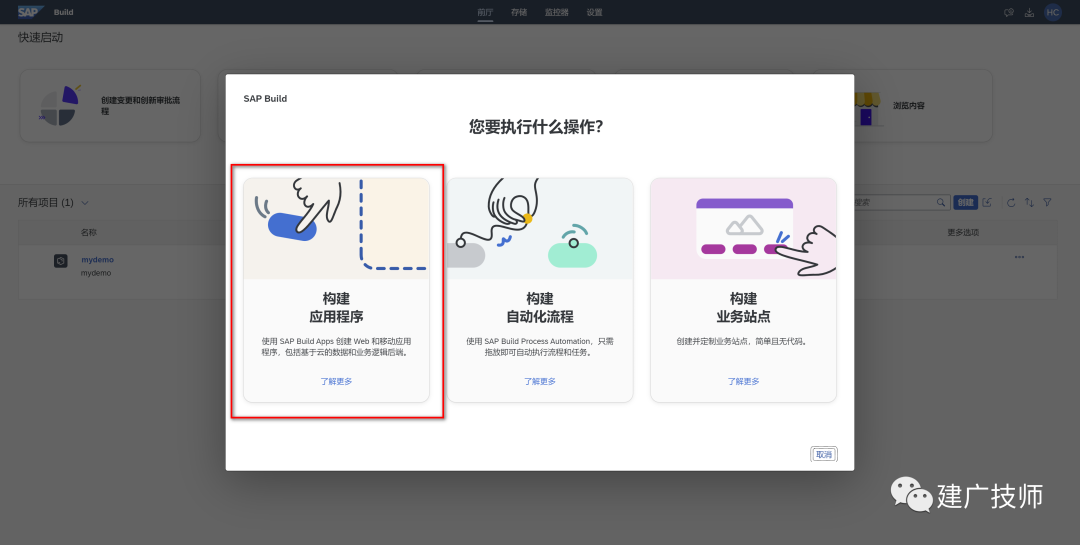This screenshot has width=1080, height=545.
Task: Open the filter funnel icon
Action: [1047, 203]
